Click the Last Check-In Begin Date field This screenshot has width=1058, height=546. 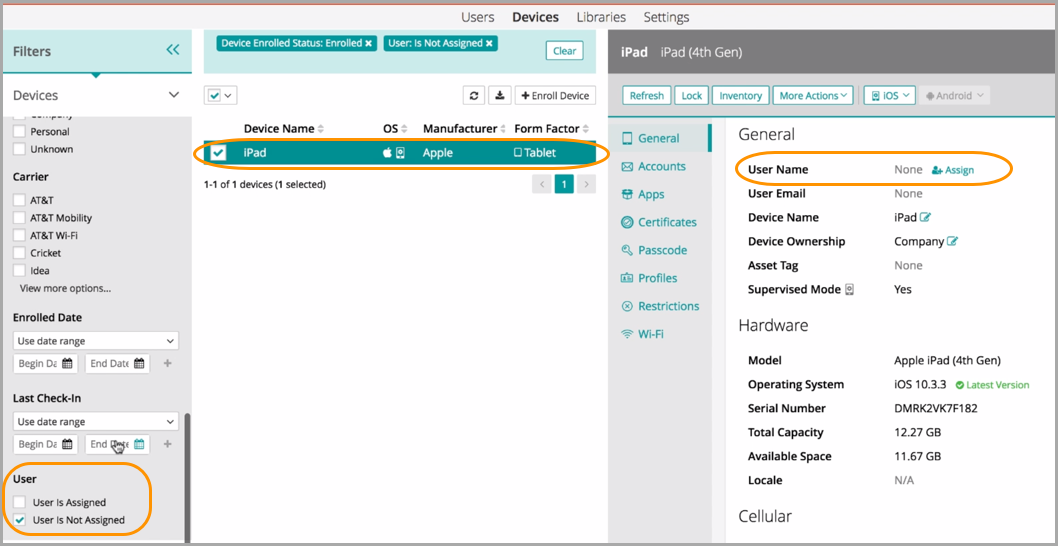(x=37, y=445)
